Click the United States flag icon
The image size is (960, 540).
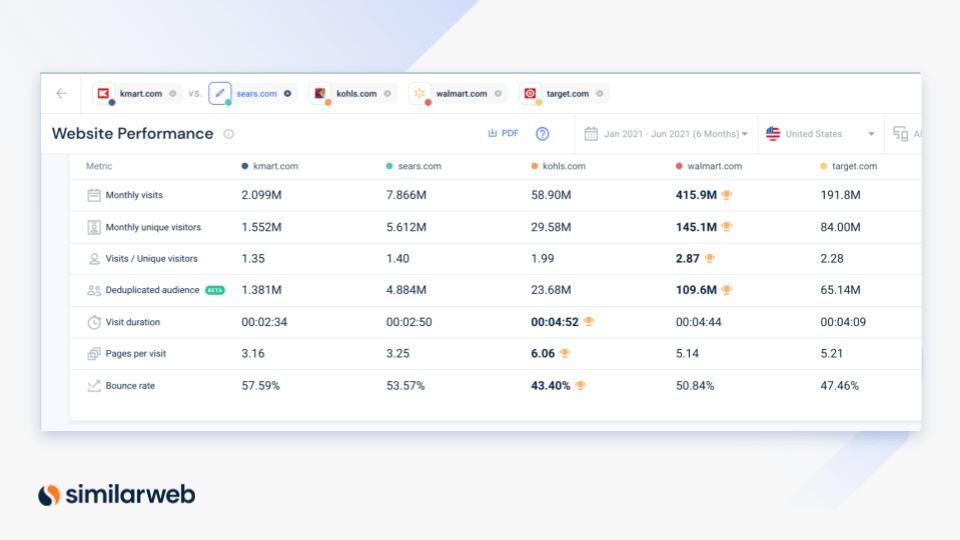tap(773, 133)
